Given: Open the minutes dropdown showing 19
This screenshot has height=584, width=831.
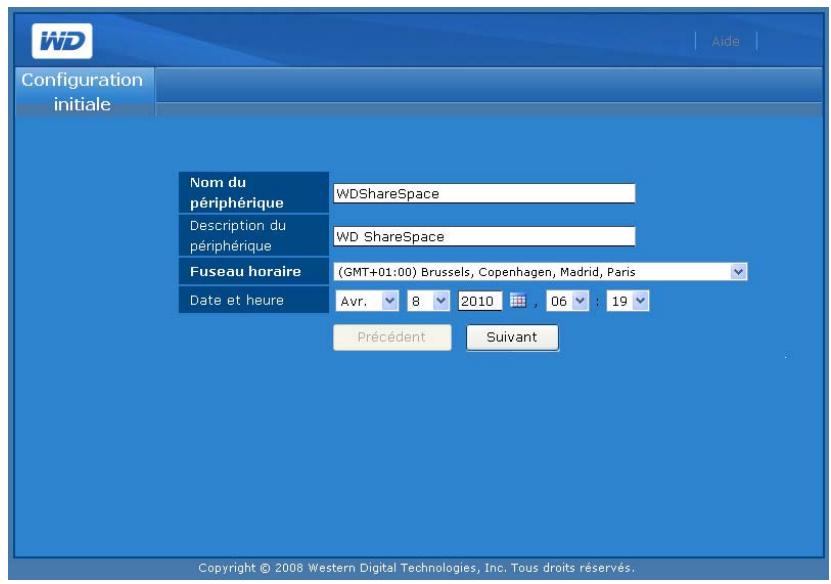Looking at the screenshot, I should [x=627, y=301].
